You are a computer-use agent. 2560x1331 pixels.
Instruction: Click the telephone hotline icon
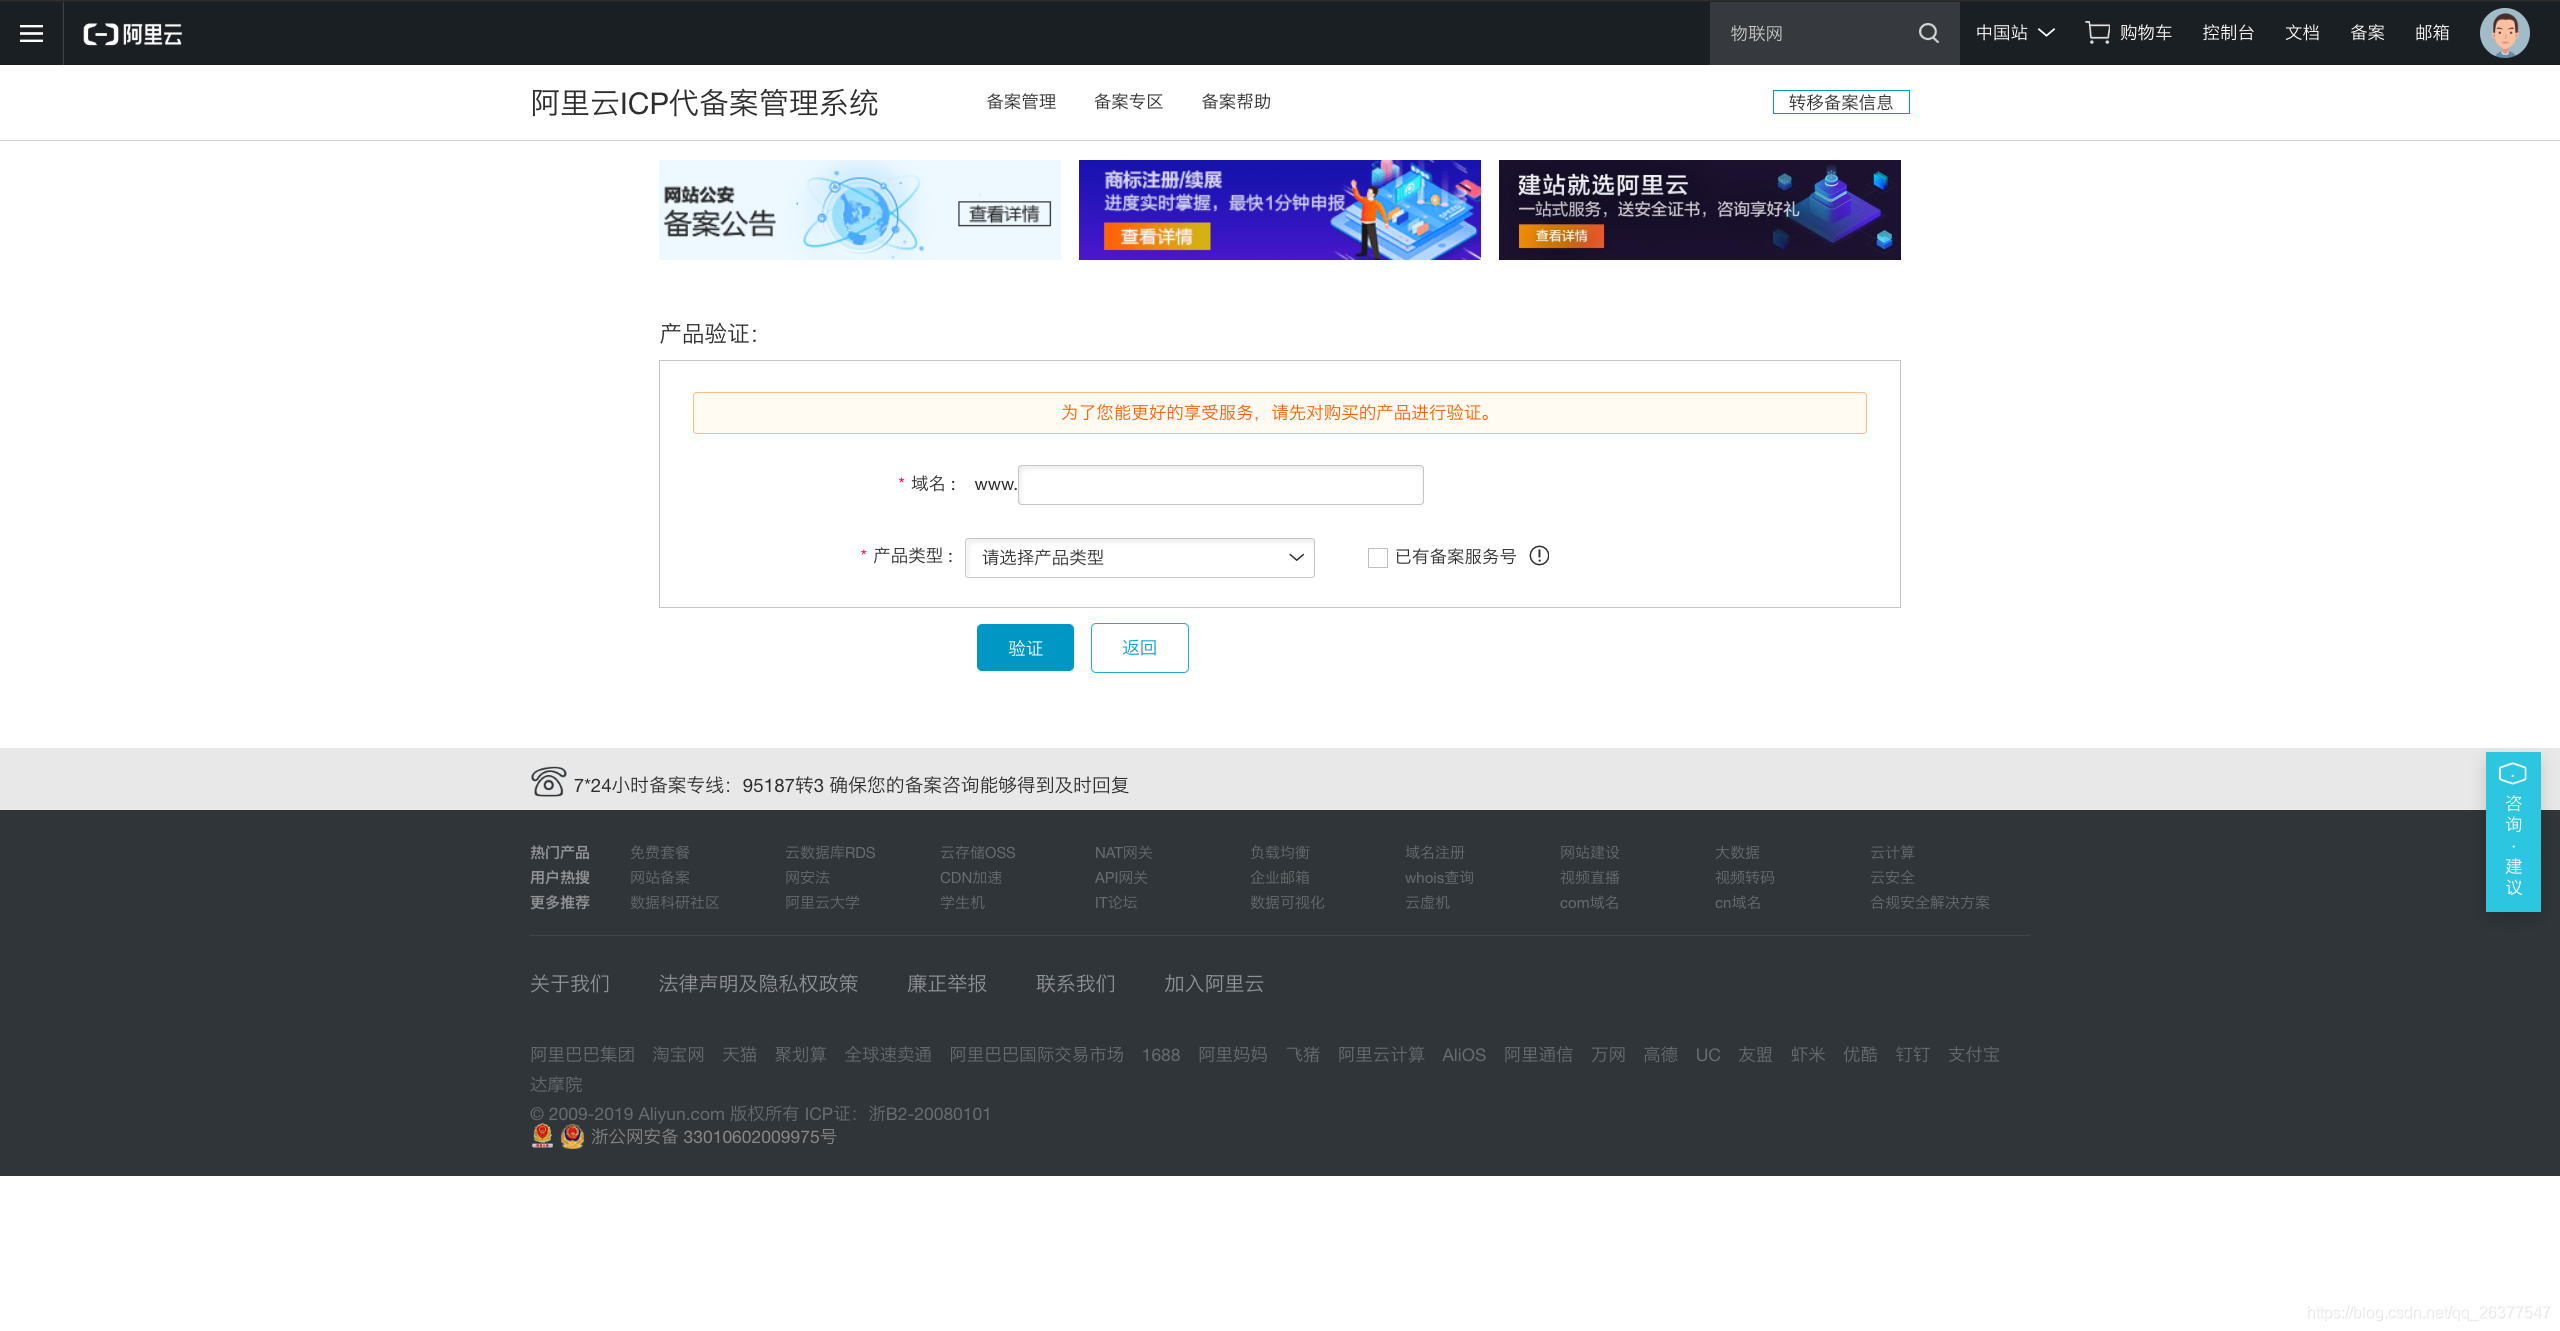(x=548, y=782)
